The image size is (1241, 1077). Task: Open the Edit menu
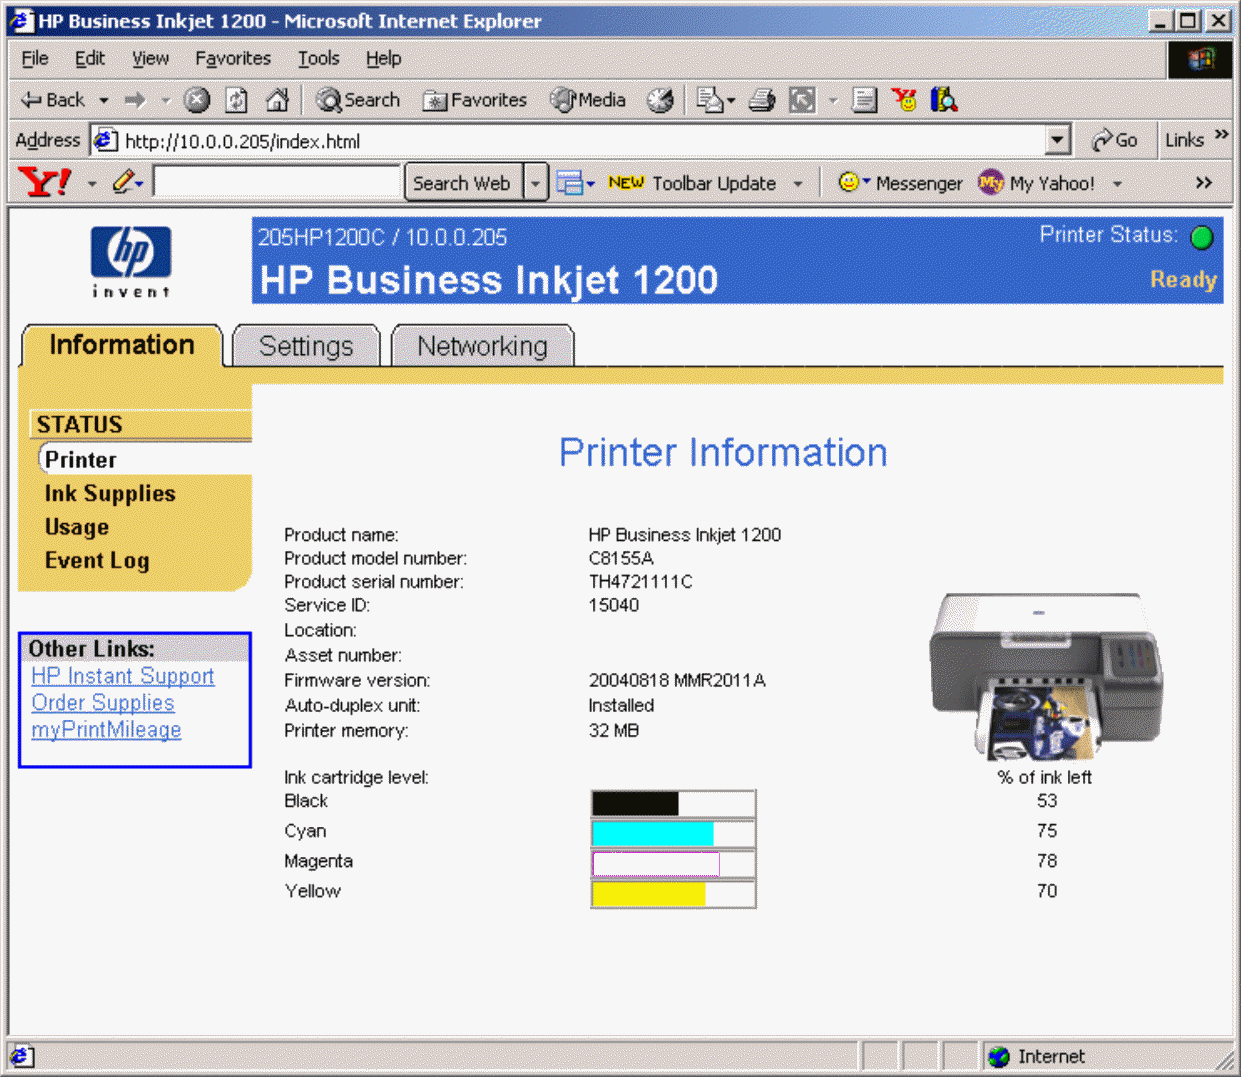(90, 58)
